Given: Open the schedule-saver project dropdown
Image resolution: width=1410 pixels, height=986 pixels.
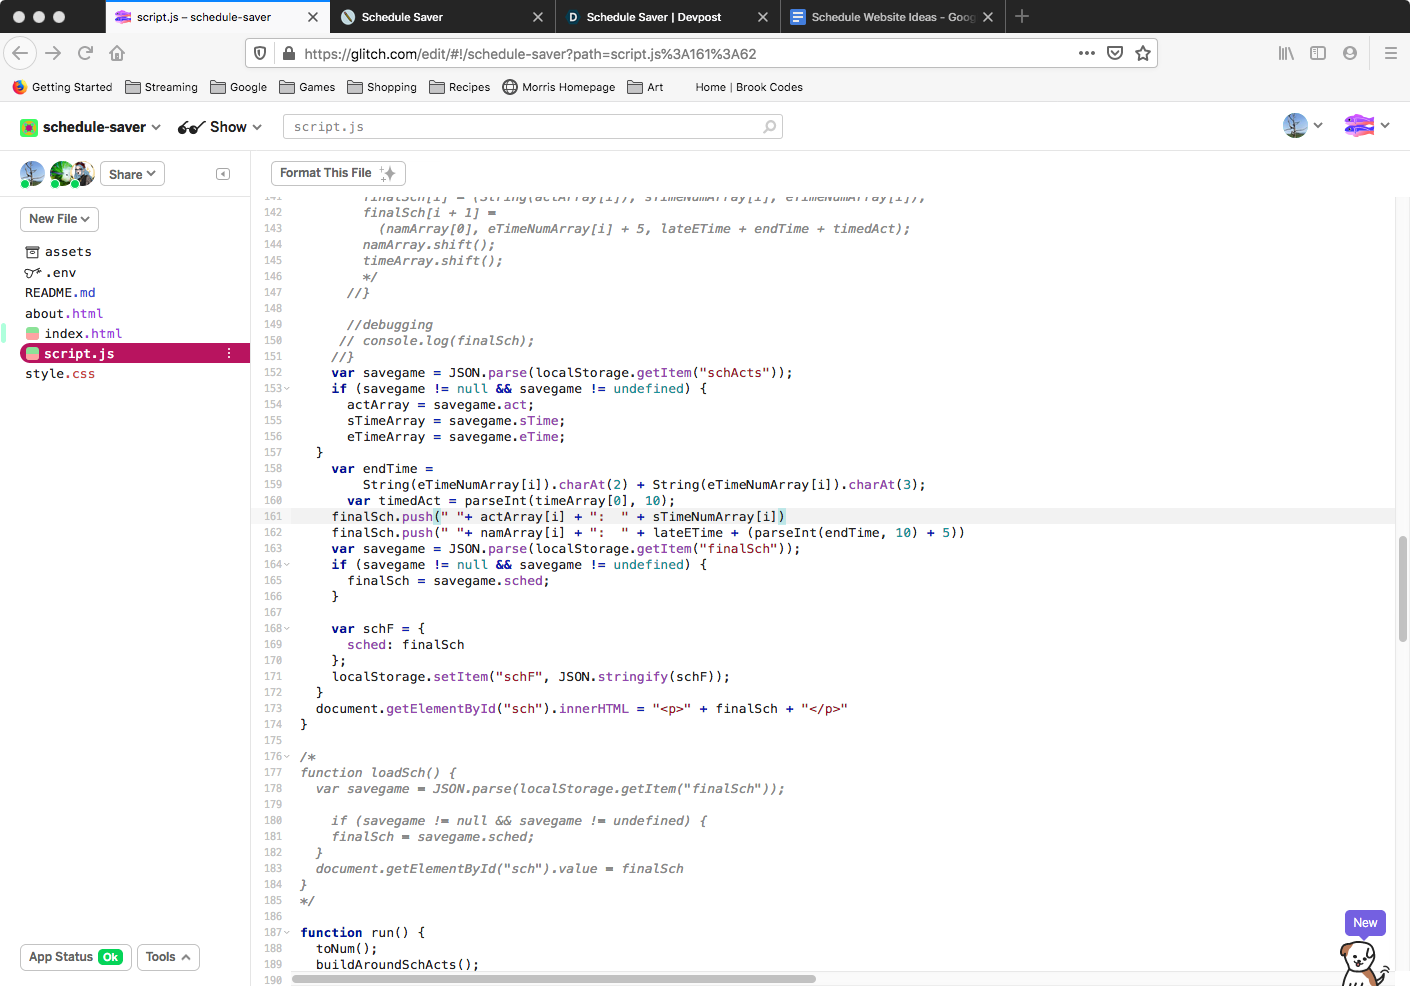Looking at the screenshot, I should click(x=90, y=127).
